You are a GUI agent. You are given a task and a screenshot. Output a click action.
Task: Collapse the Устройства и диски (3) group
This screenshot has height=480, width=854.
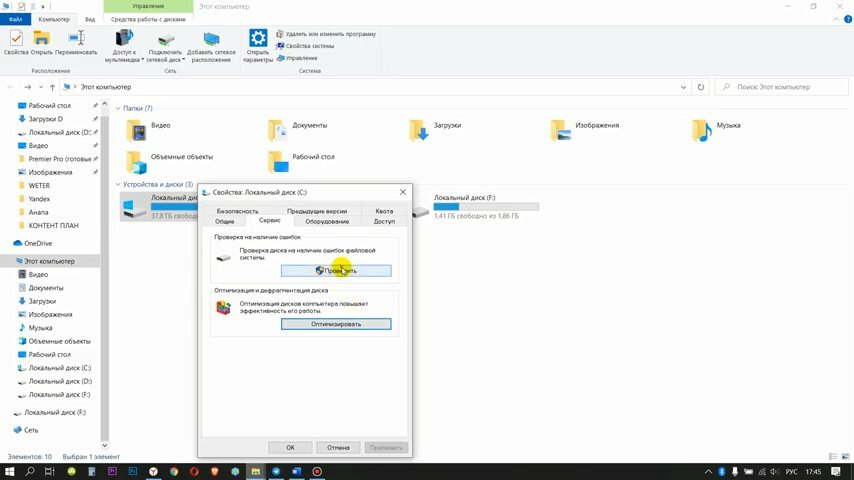pos(118,185)
